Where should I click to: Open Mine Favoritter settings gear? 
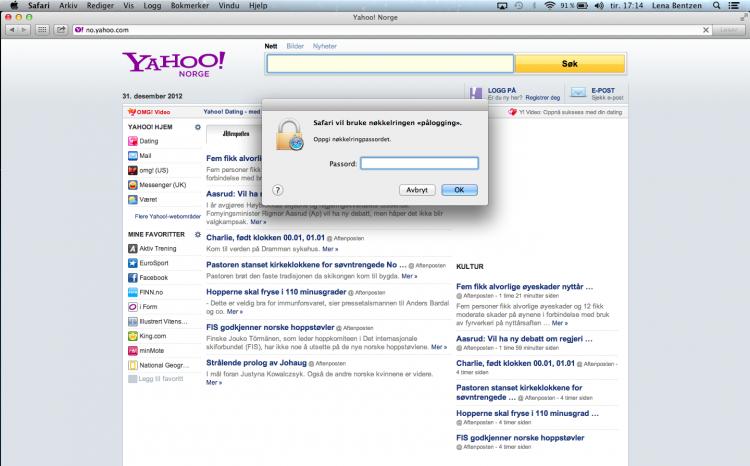pos(198,234)
